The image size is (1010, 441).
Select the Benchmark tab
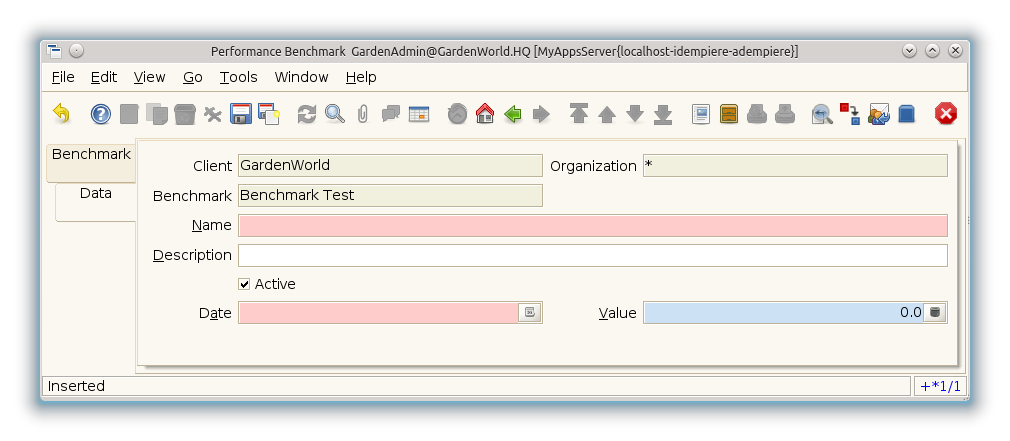click(x=91, y=155)
